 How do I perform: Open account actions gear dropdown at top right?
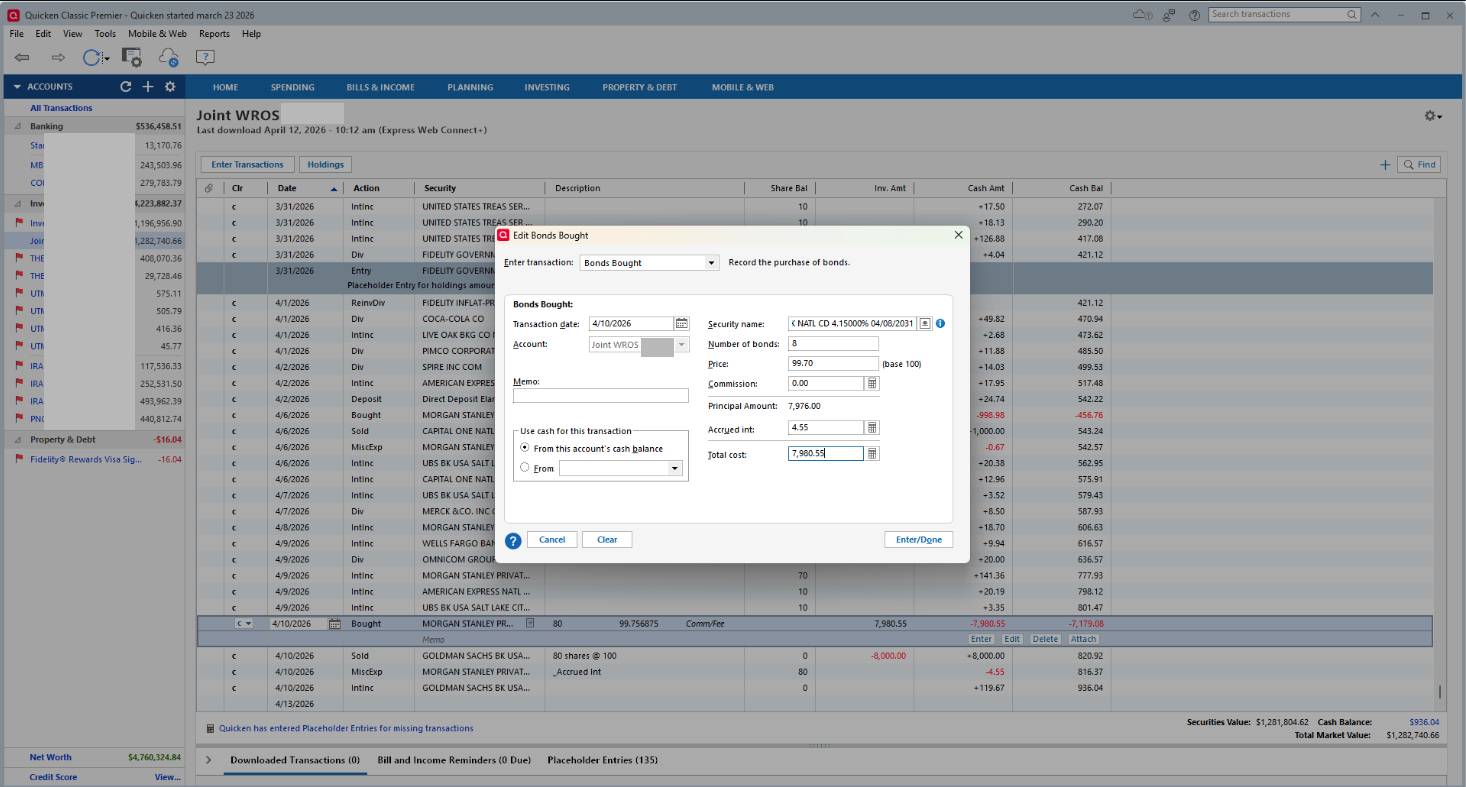click(x=1433, y=116)
